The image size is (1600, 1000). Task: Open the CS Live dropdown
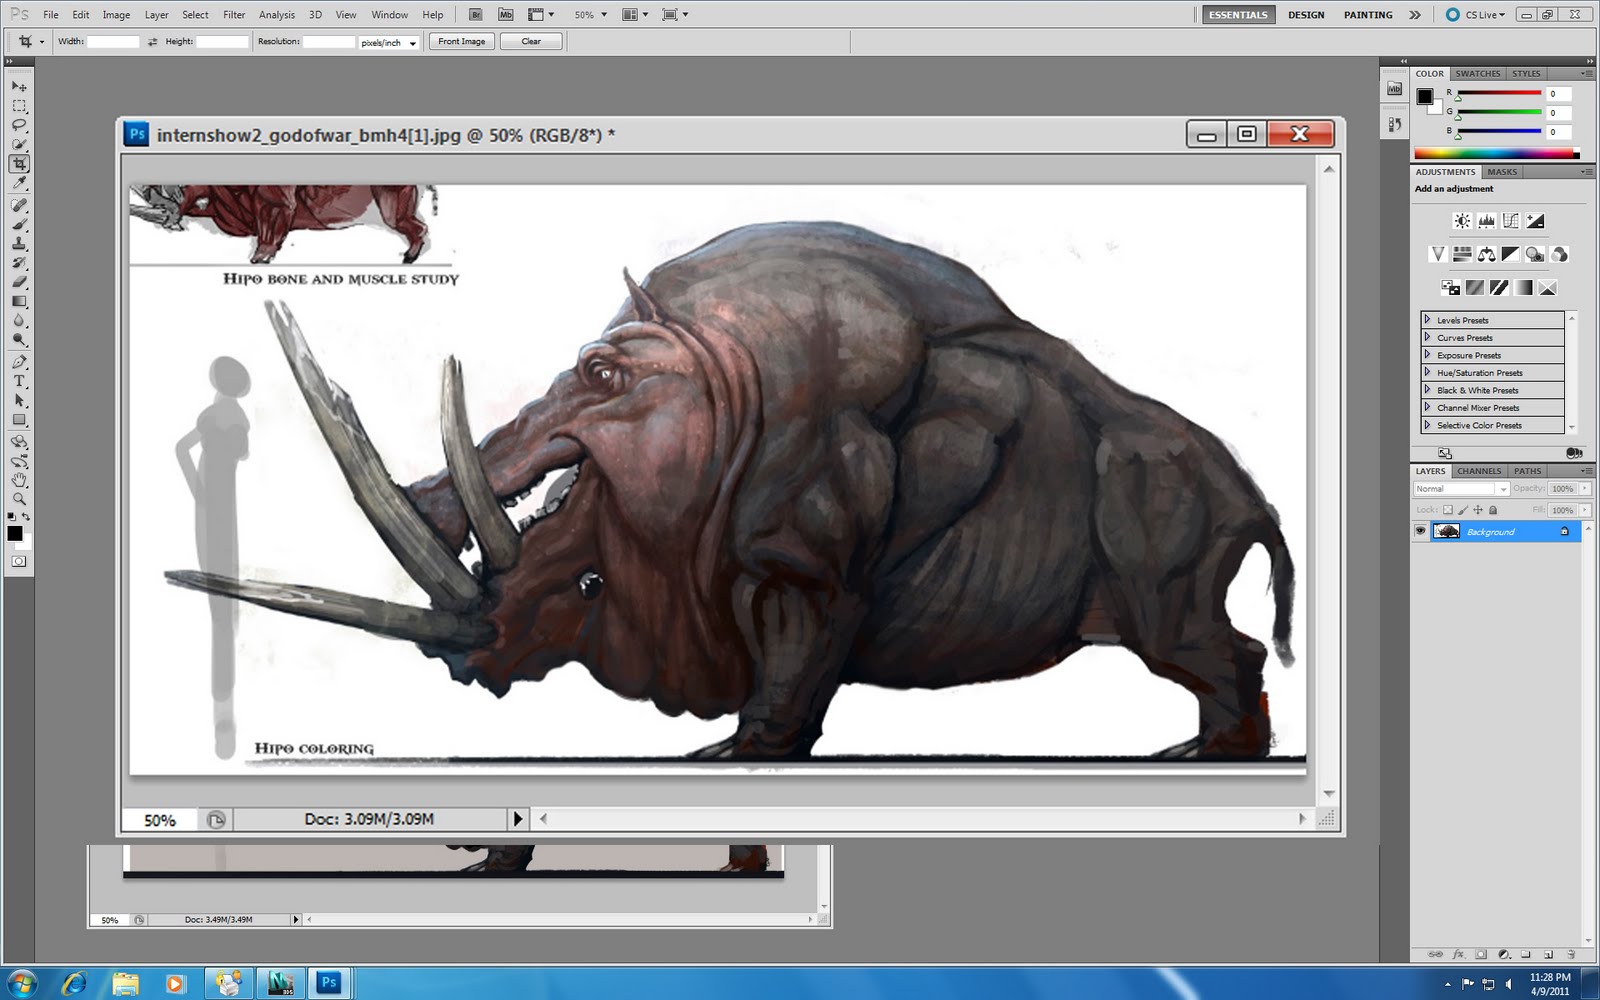pyautogui.click(x=1476, y=14)
